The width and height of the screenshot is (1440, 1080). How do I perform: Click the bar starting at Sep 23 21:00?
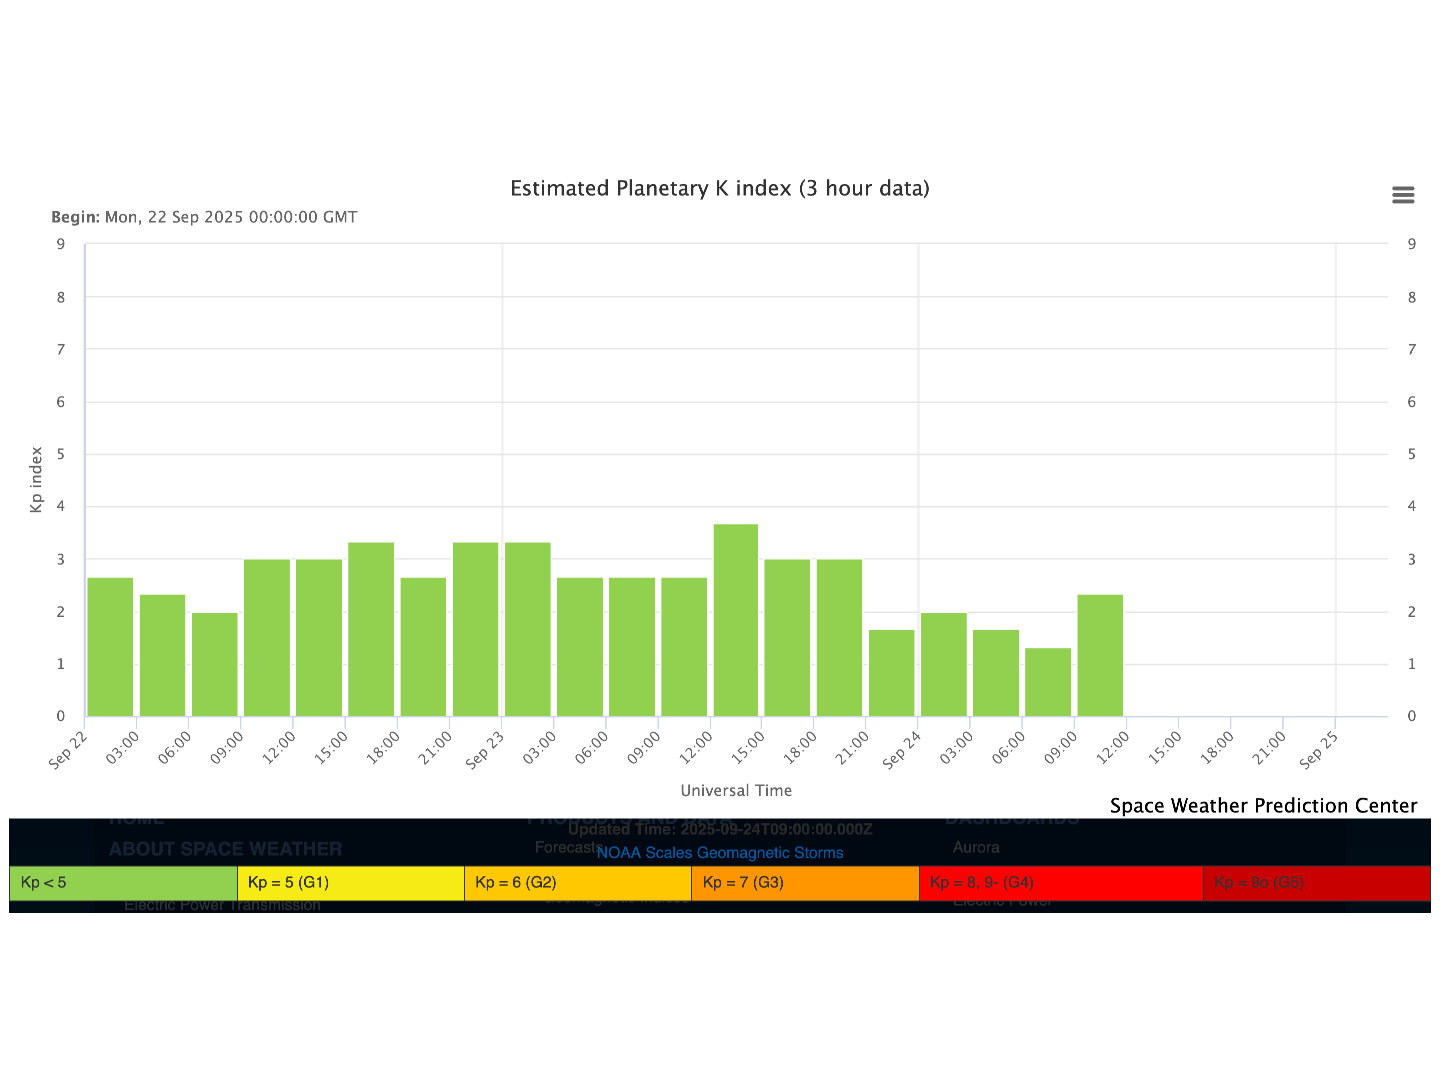tap(892, 673)
